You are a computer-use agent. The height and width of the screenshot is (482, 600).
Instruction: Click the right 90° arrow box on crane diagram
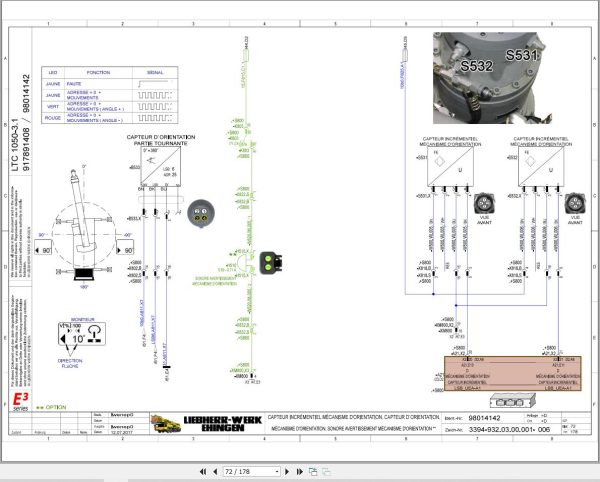125,247
